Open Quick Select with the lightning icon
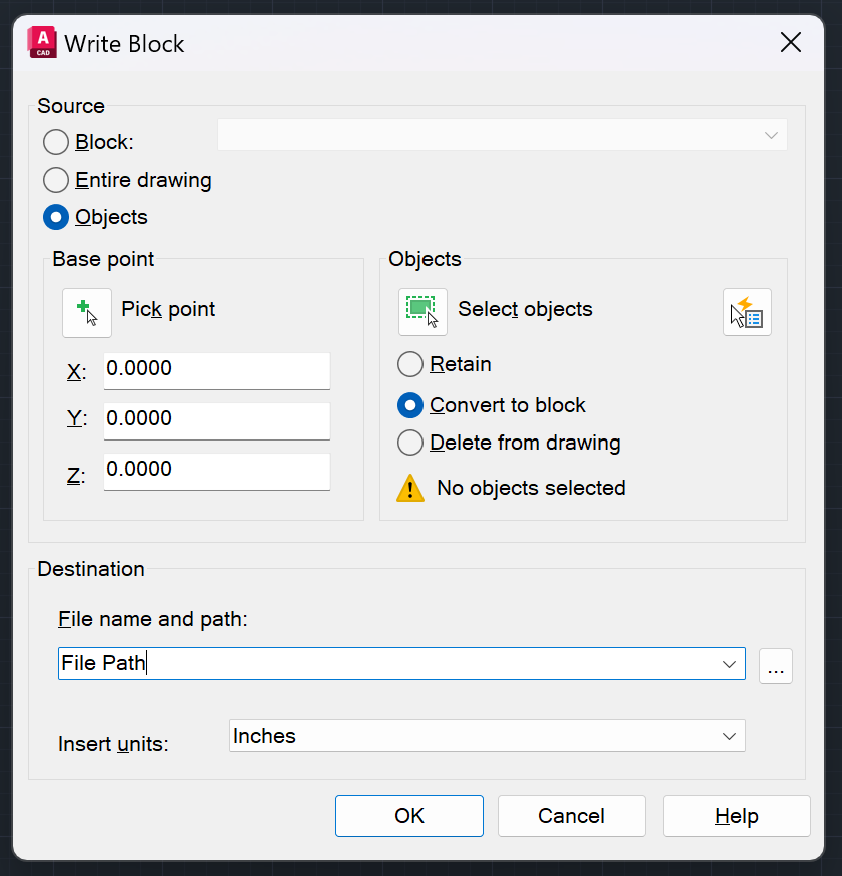Viewport: 842px width, 876px height. (747, 311)
